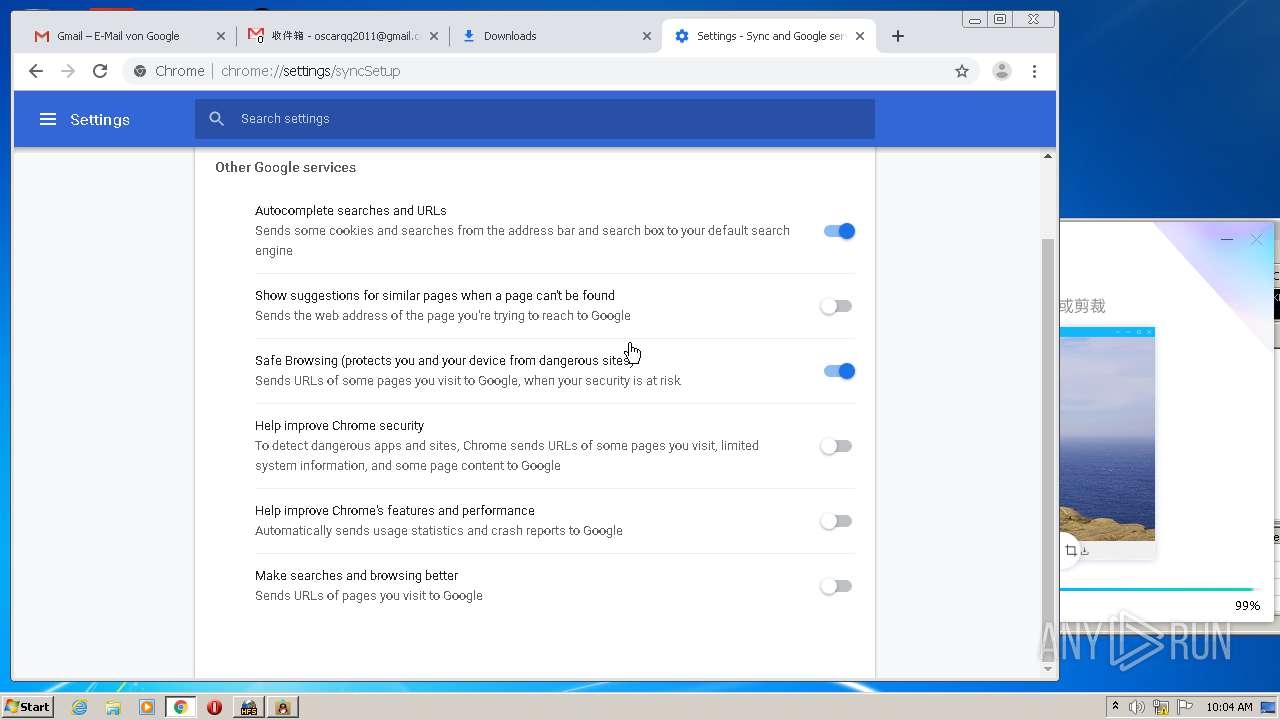Open Internet Explorer from the taskbar
The image size is (1280, 720).
coord(79,707)
